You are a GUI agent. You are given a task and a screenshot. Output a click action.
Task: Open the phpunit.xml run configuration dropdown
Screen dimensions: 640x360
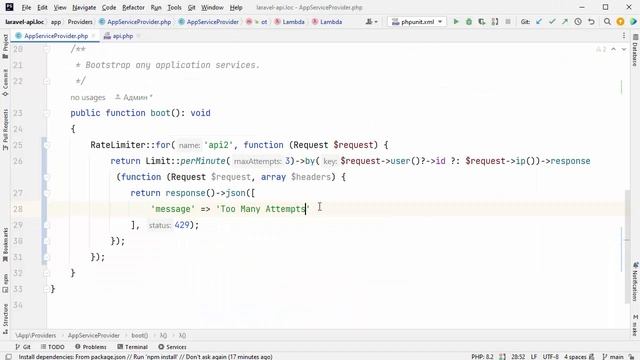click(417, 22)
